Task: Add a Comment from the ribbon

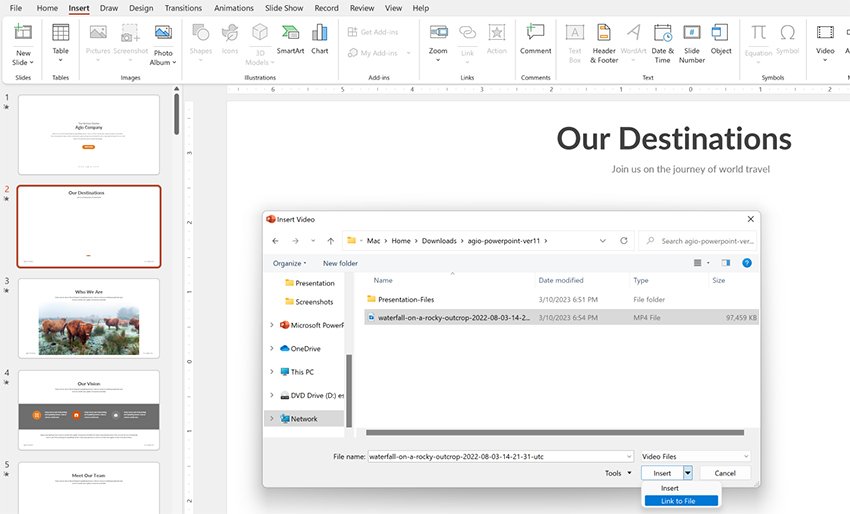Action: click(536, 39)
